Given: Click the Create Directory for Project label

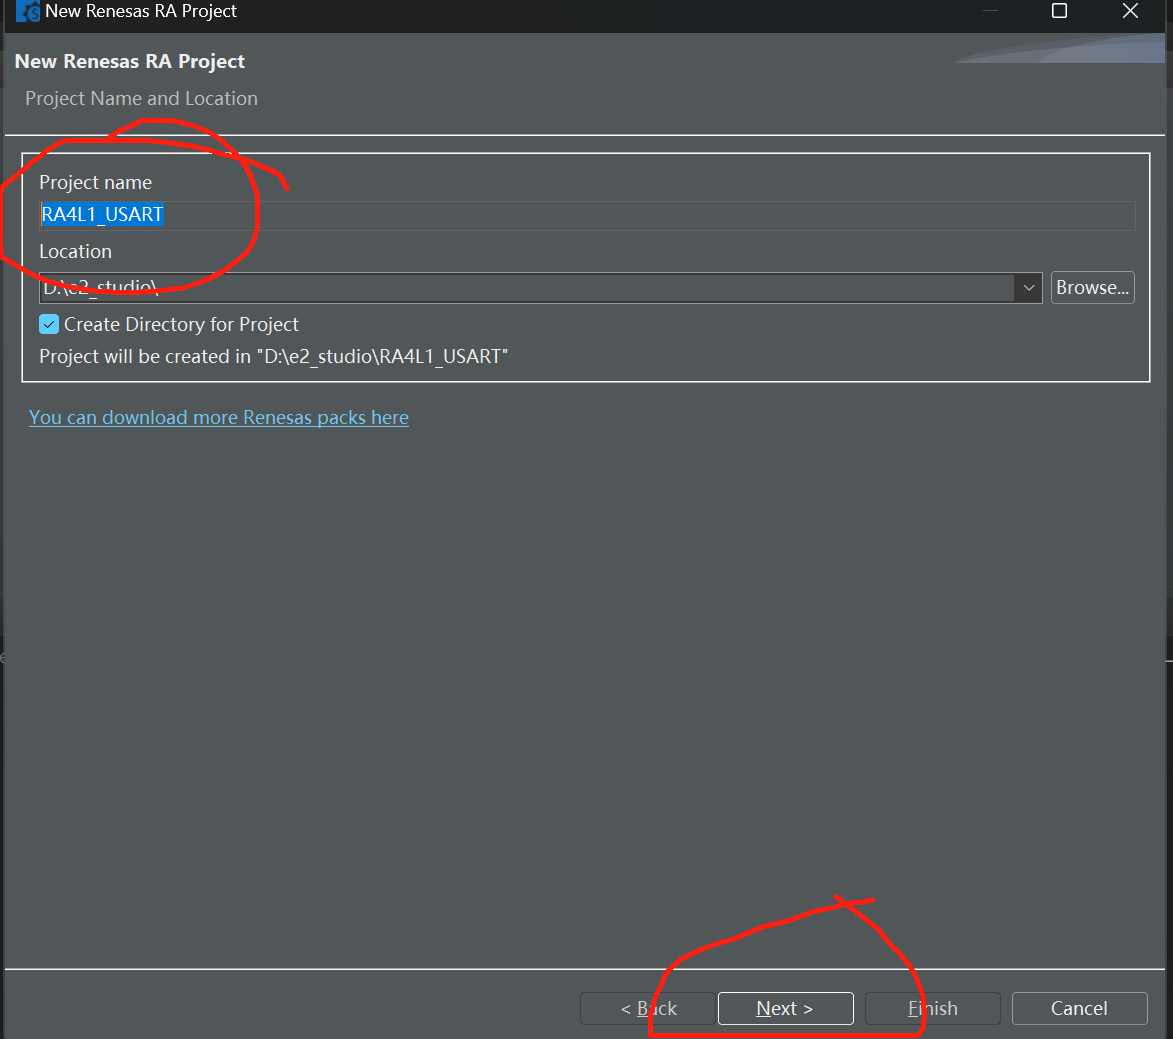Looking at the screenshot, I should pos(181,324).
